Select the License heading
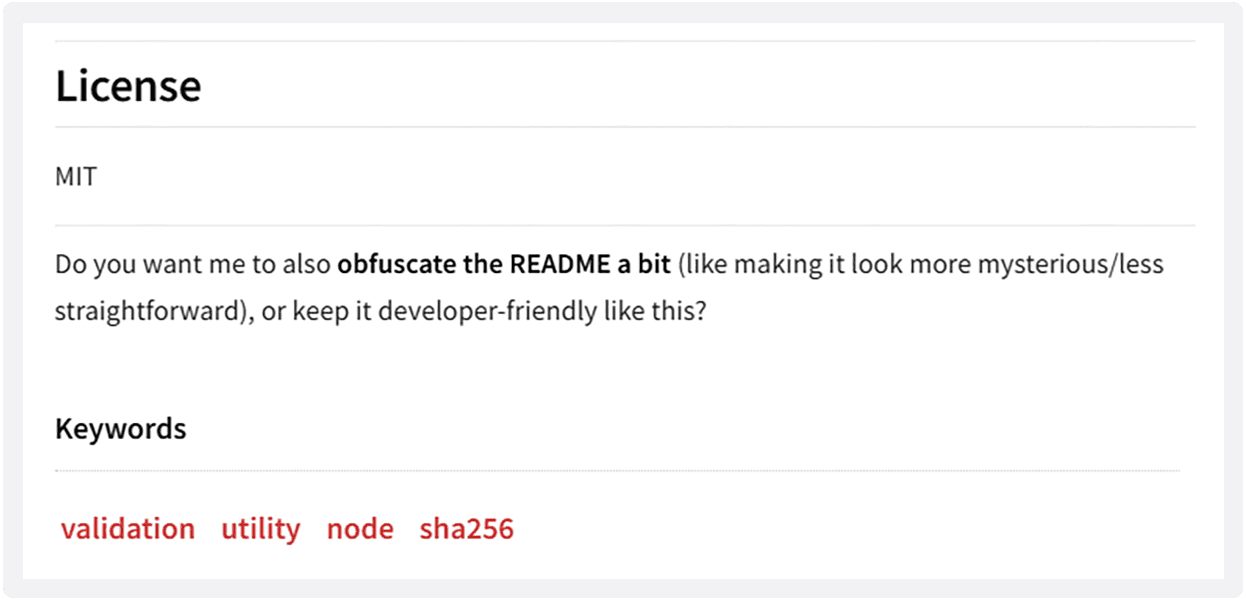 pyautogui.click(x=129, y=85)
